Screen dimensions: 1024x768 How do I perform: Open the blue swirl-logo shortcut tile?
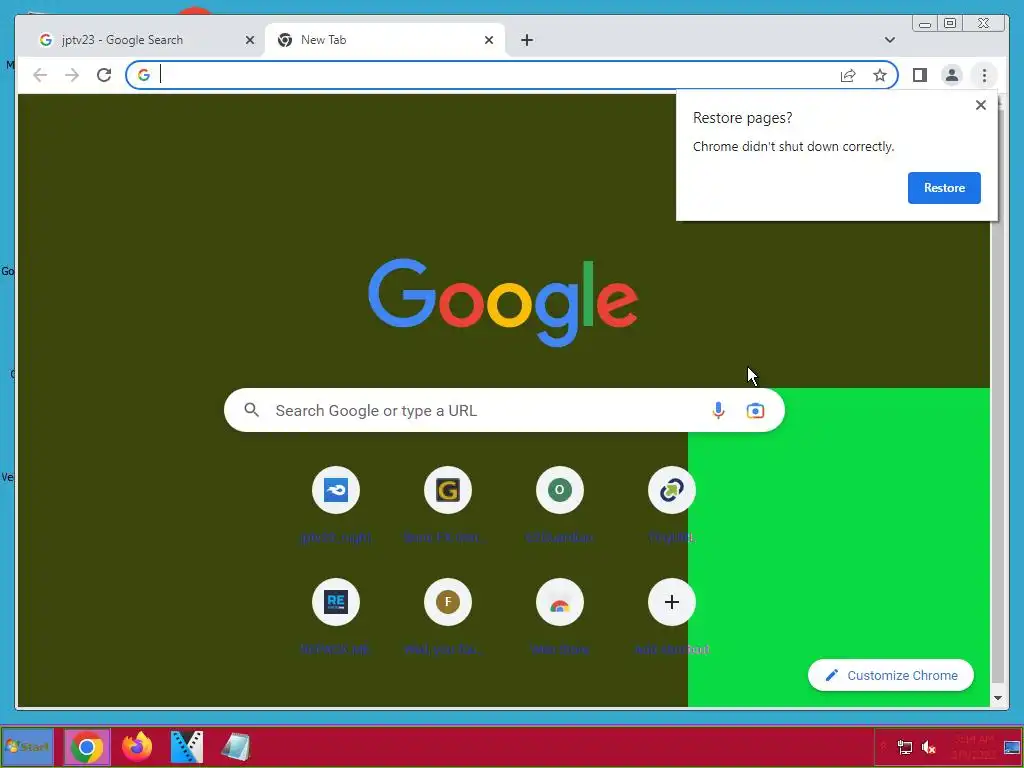(x=336, y=490)
